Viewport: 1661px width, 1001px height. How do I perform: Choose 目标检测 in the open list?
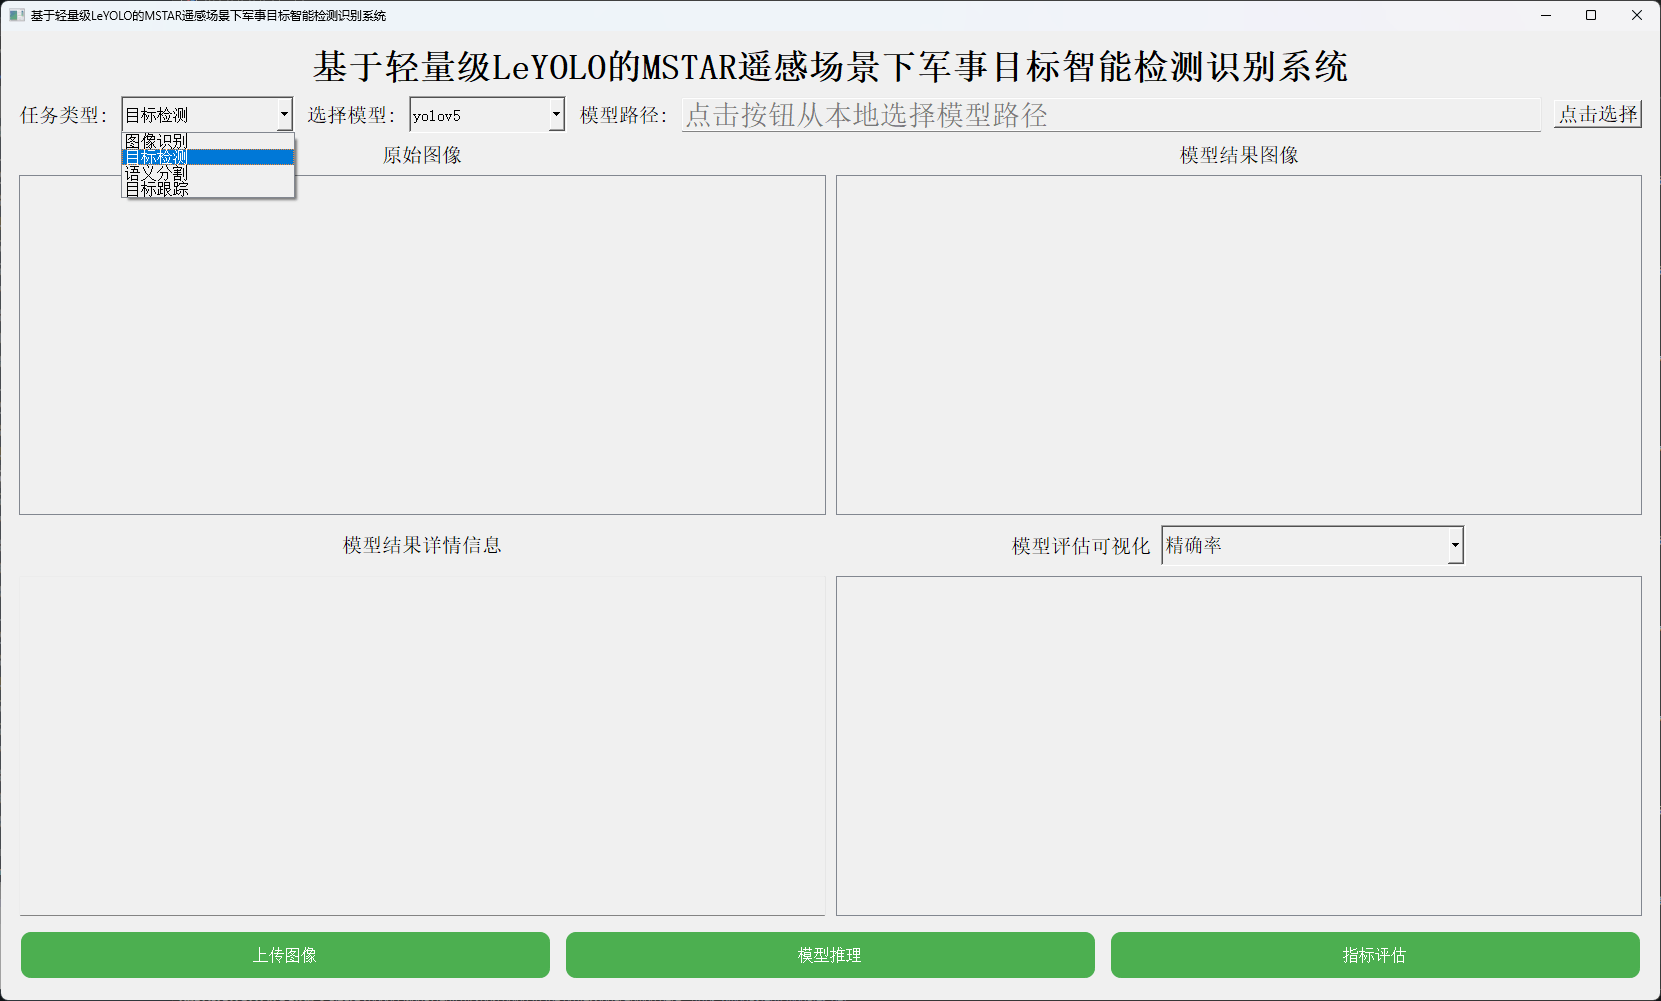(x=208, y=157)
